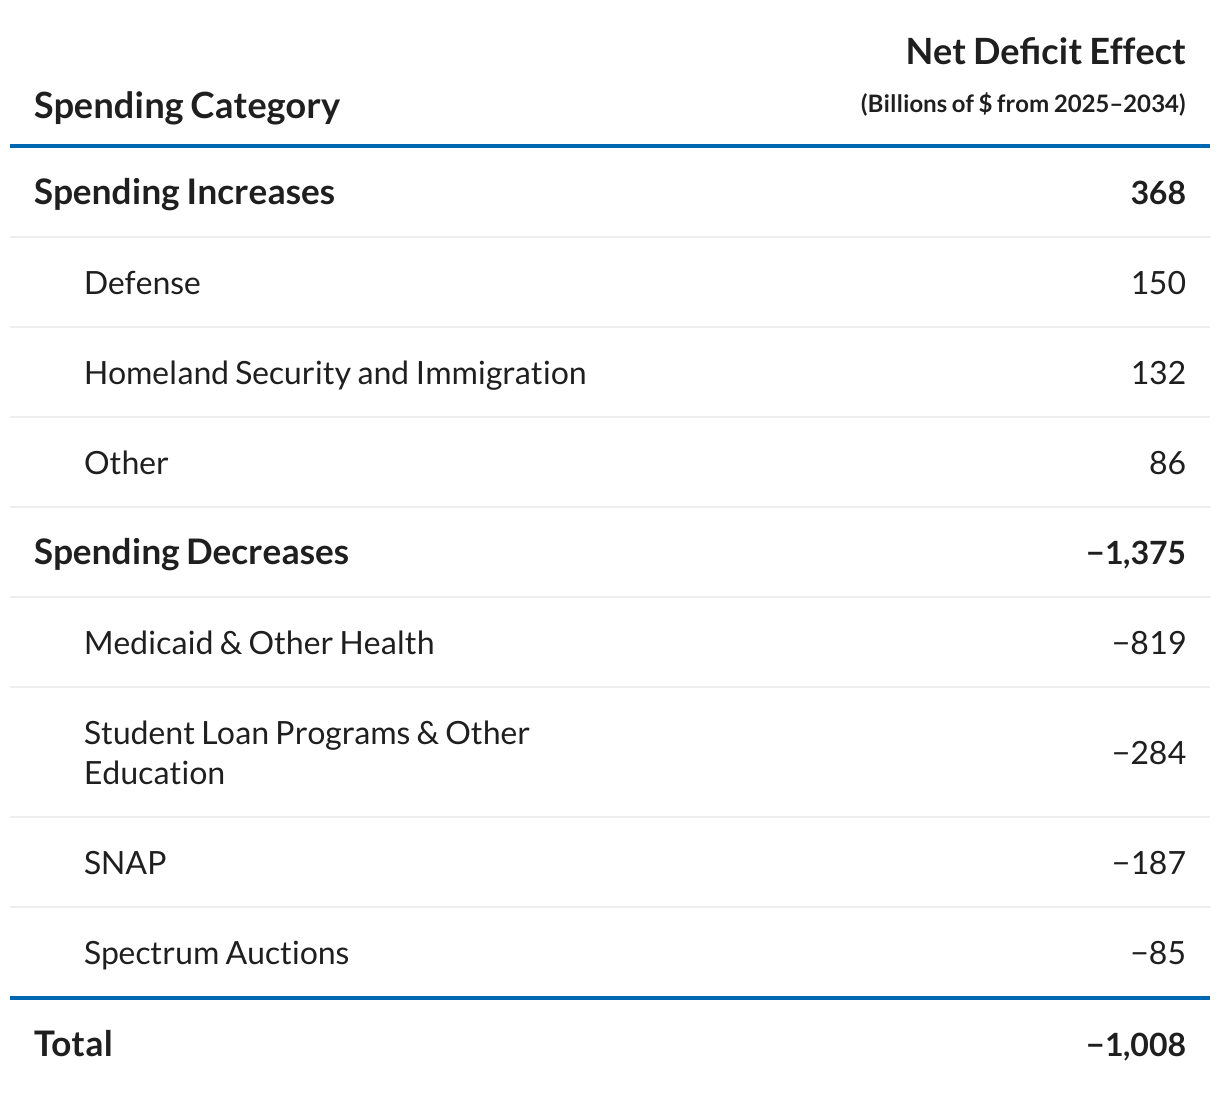The height and width of the screenshot is (1098, 1220).
Task: Click the 132 deficit effect value
Action: point(1158,373)
